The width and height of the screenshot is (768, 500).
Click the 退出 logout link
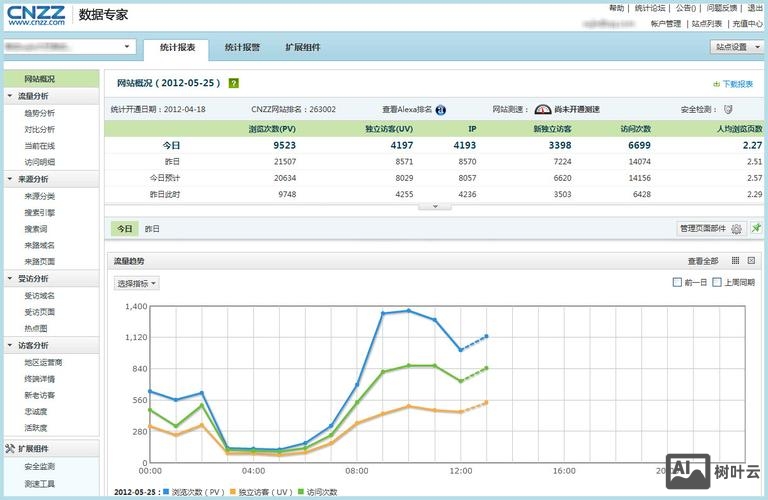pyautogui.click(x=755, y=8)
